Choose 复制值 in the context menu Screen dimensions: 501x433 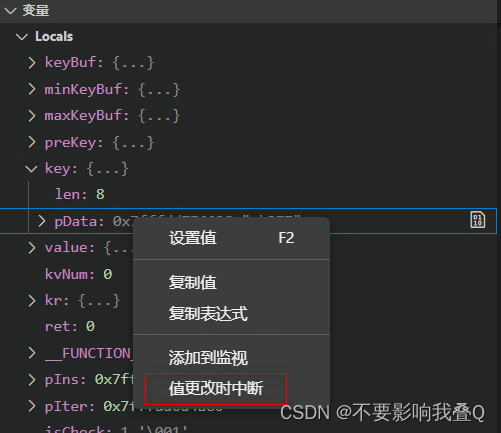[x=231, y=282]
